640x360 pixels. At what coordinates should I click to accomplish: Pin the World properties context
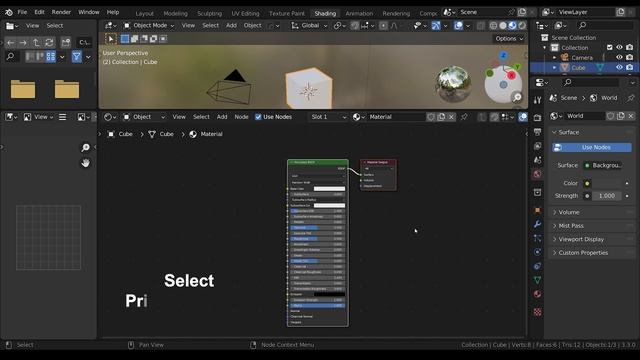(631, 98)
